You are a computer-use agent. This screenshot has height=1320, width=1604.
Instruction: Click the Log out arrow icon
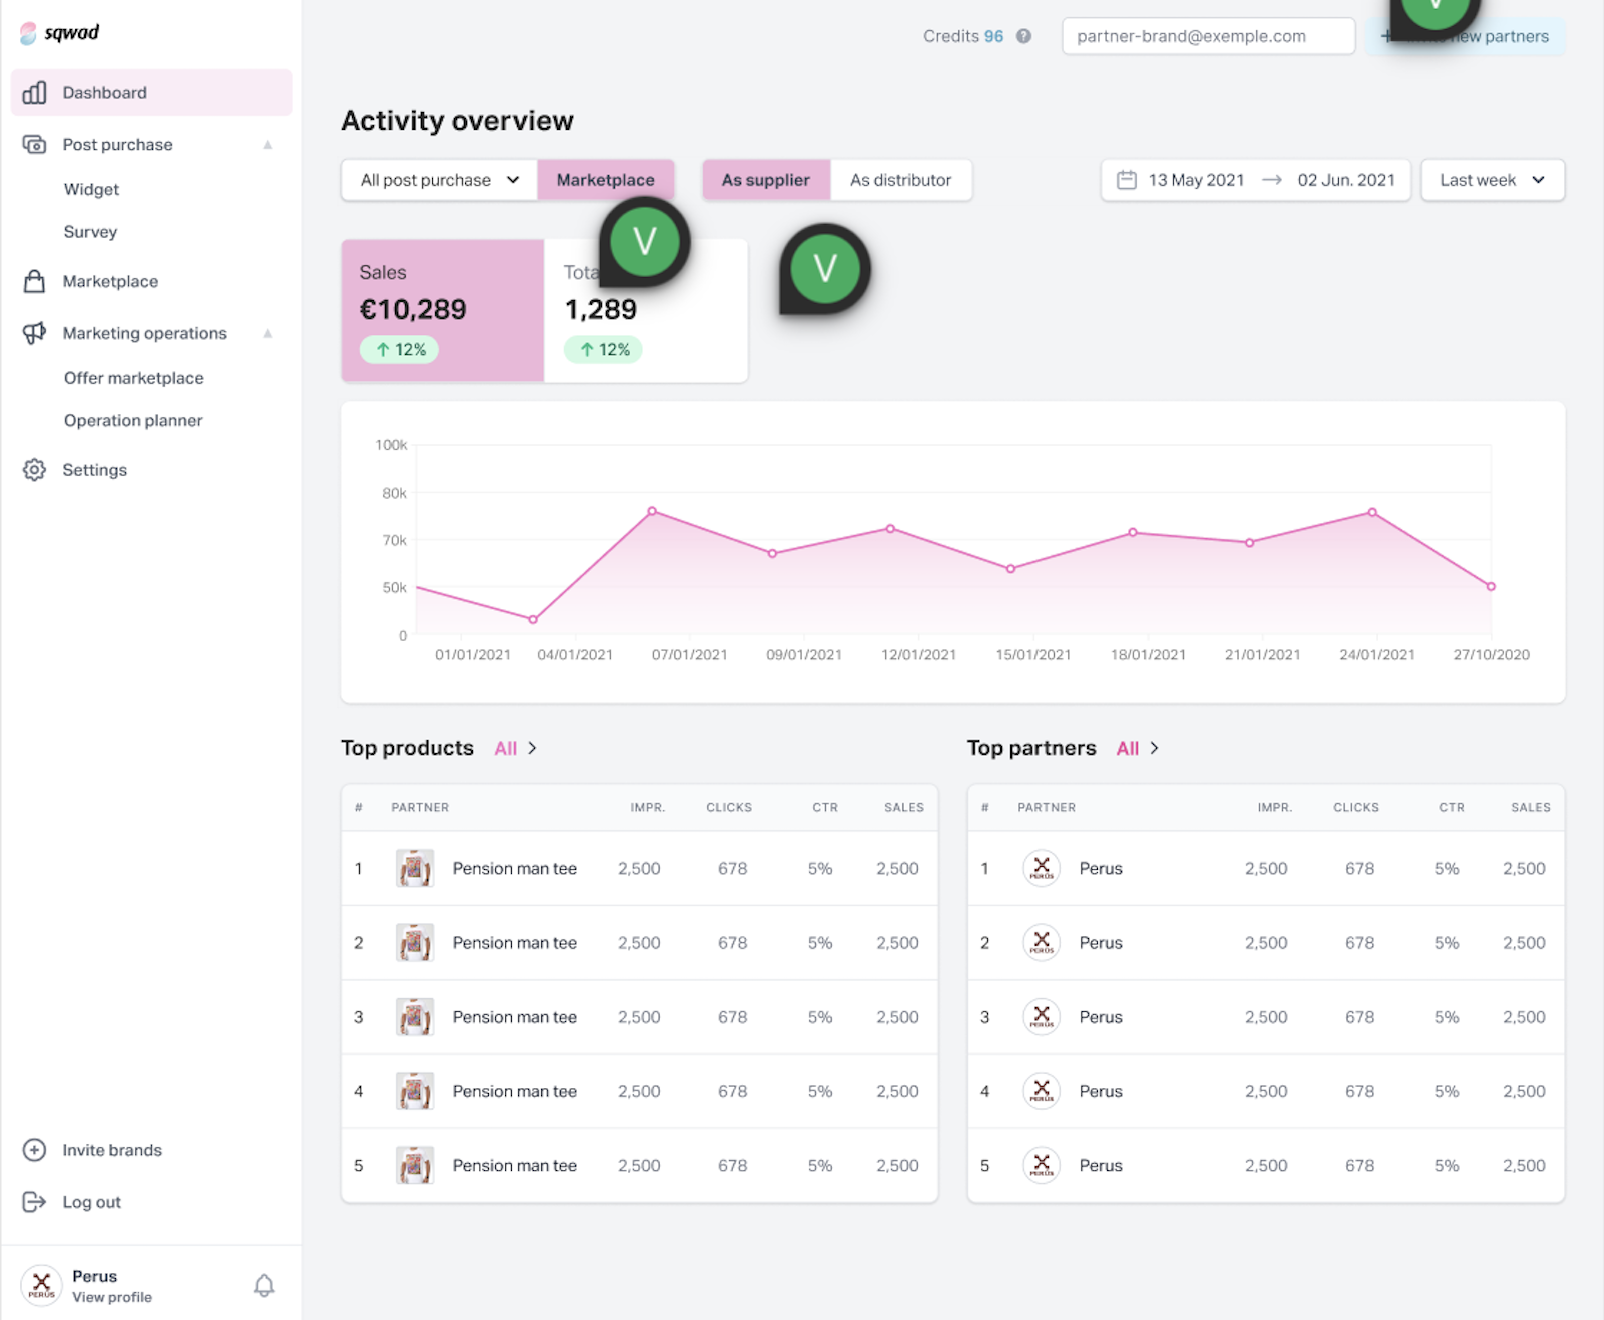pos(34,1202)
